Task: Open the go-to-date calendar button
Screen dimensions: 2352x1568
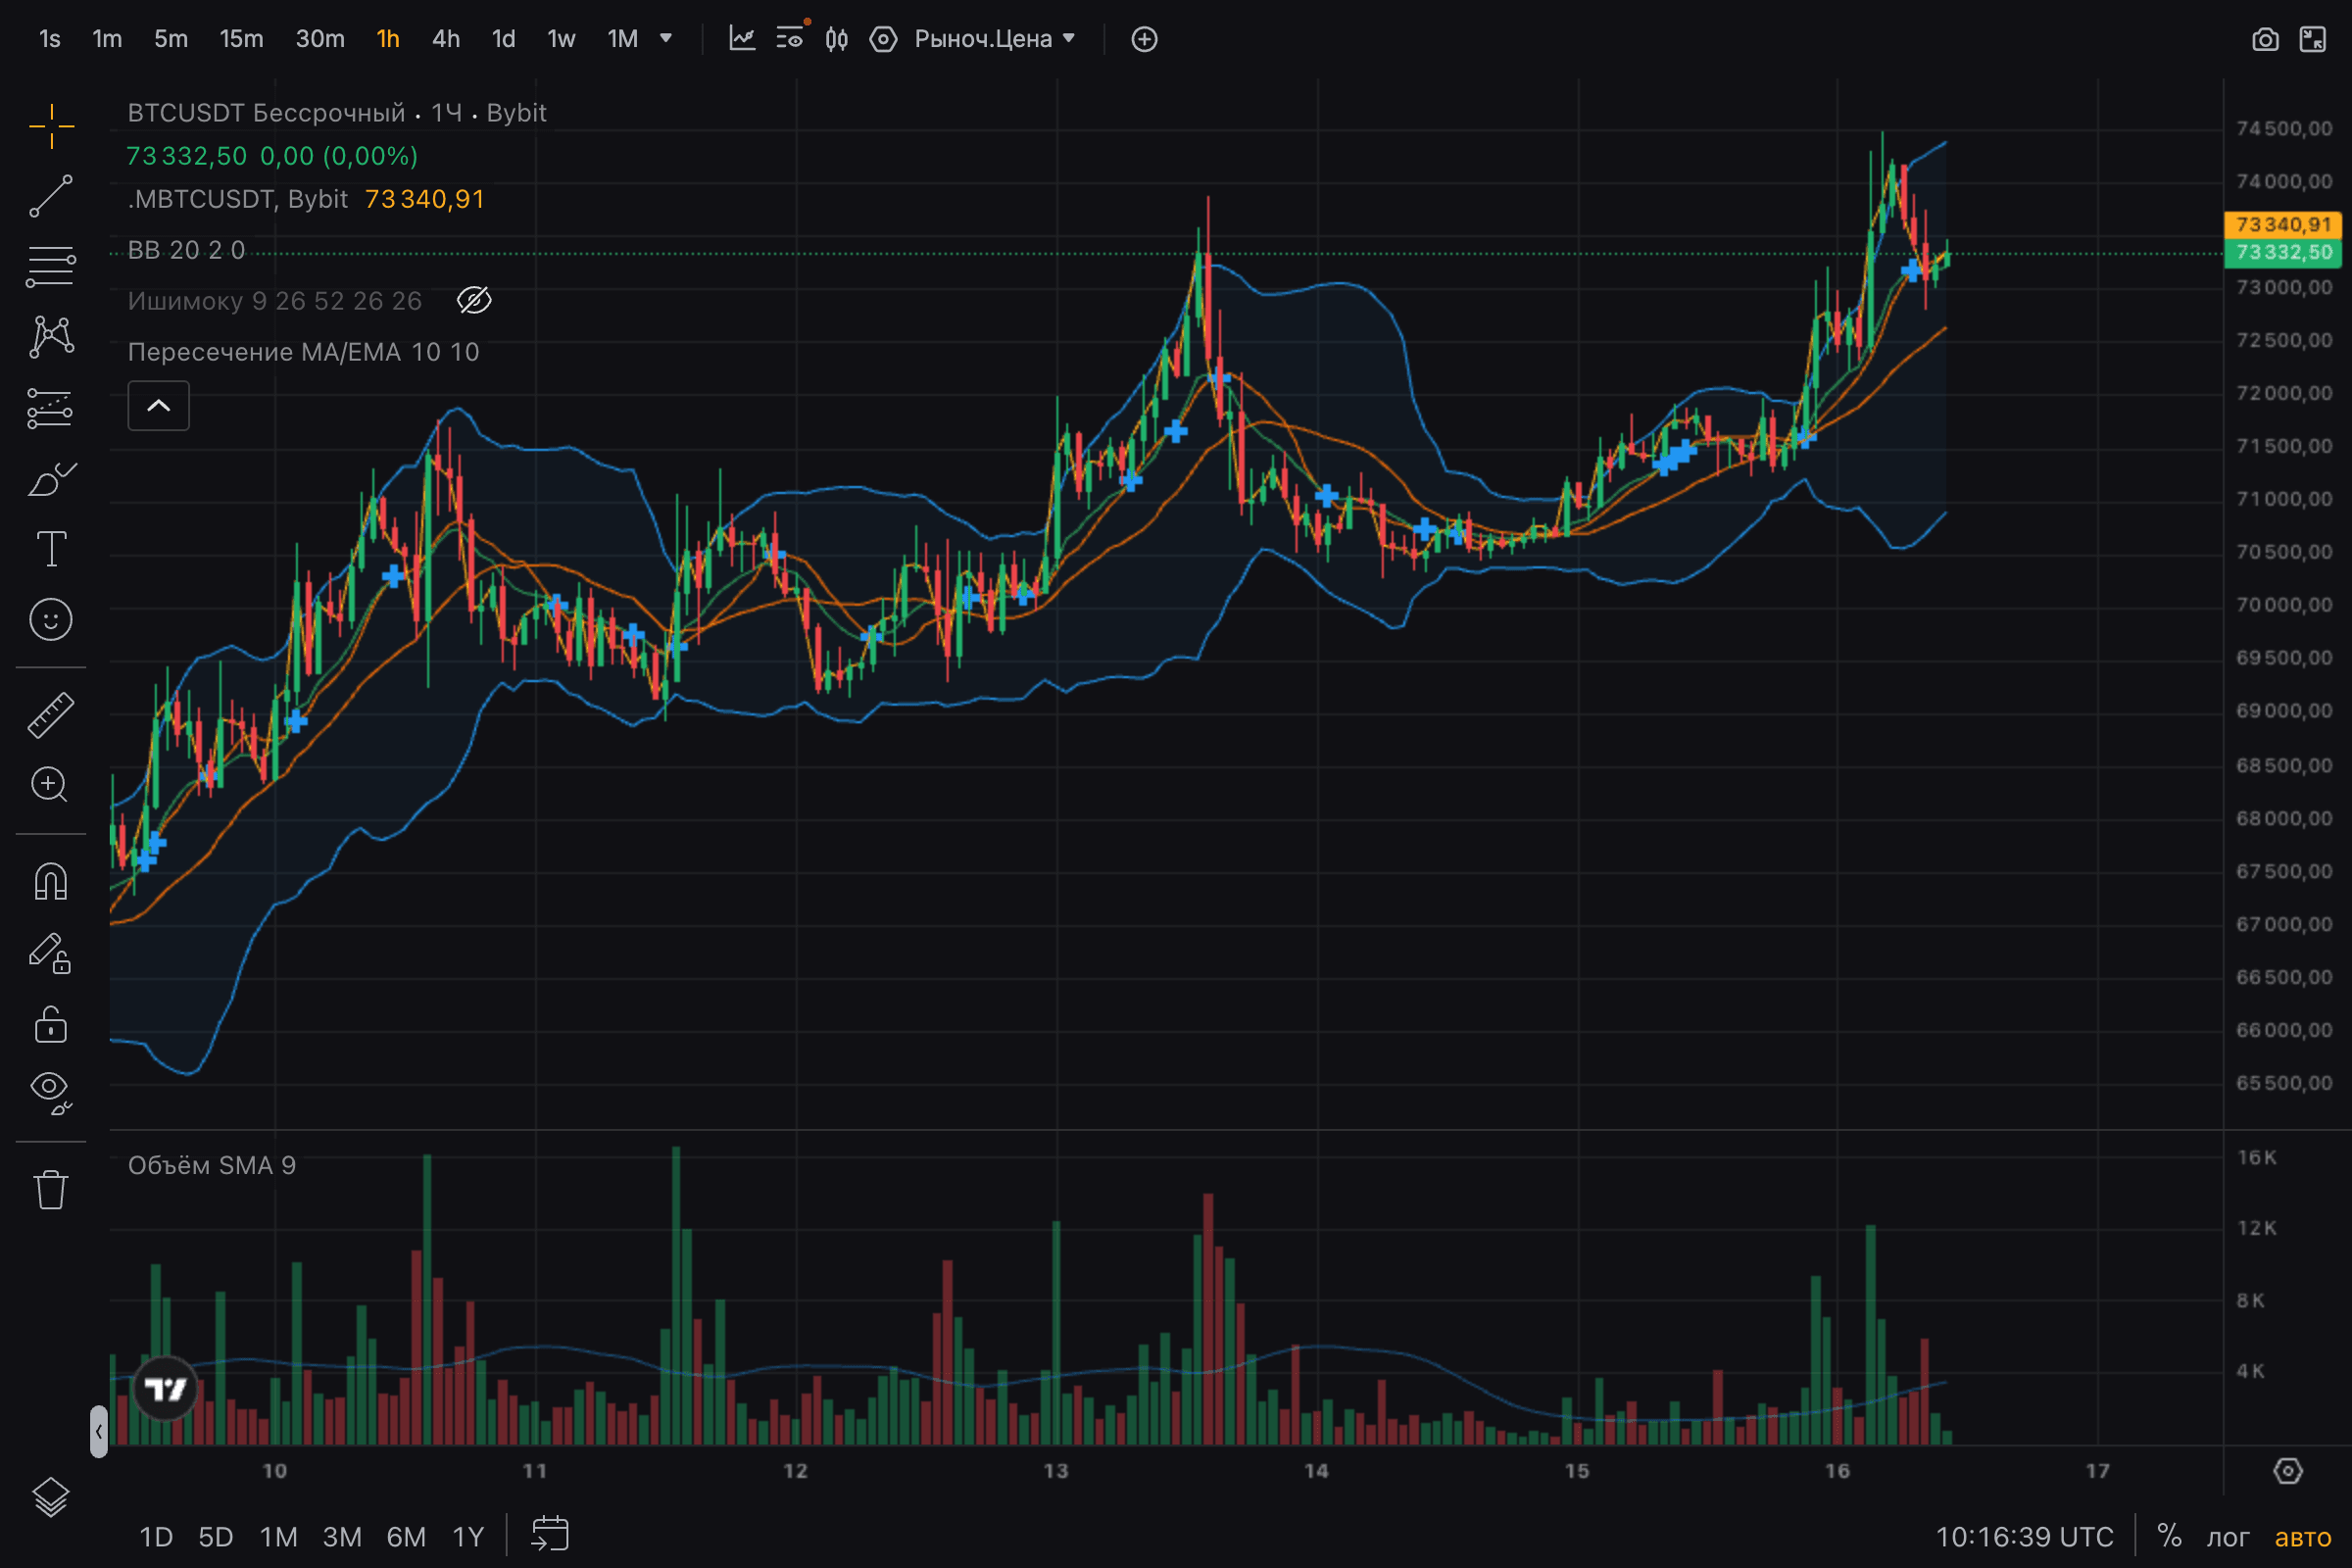Action: tap(549, 1534)
